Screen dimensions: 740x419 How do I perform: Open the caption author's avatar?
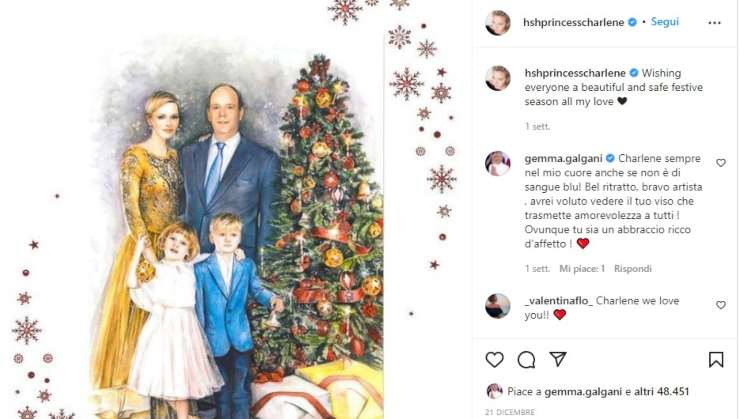click(x=498, y=78)
